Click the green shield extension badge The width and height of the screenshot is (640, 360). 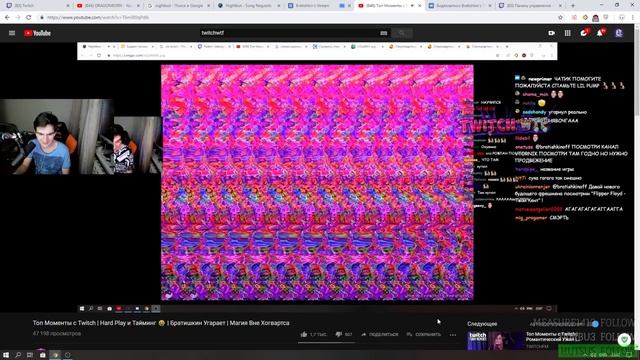(x=624, y=340)
